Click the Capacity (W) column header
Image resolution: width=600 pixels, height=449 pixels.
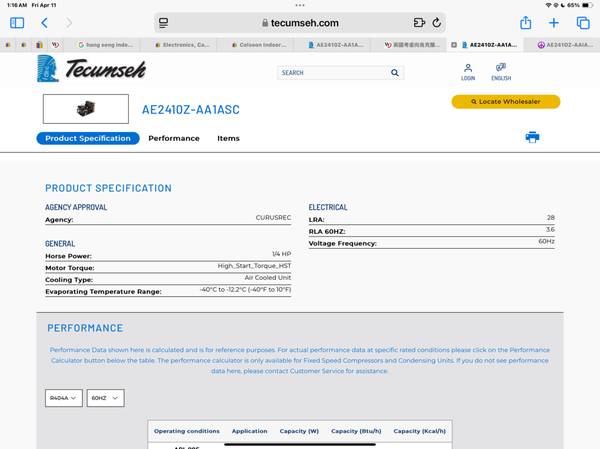point(299,431)
